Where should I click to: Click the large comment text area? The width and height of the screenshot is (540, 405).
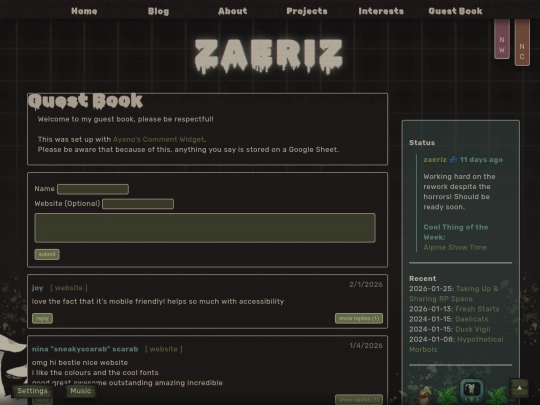pos(205,228)
